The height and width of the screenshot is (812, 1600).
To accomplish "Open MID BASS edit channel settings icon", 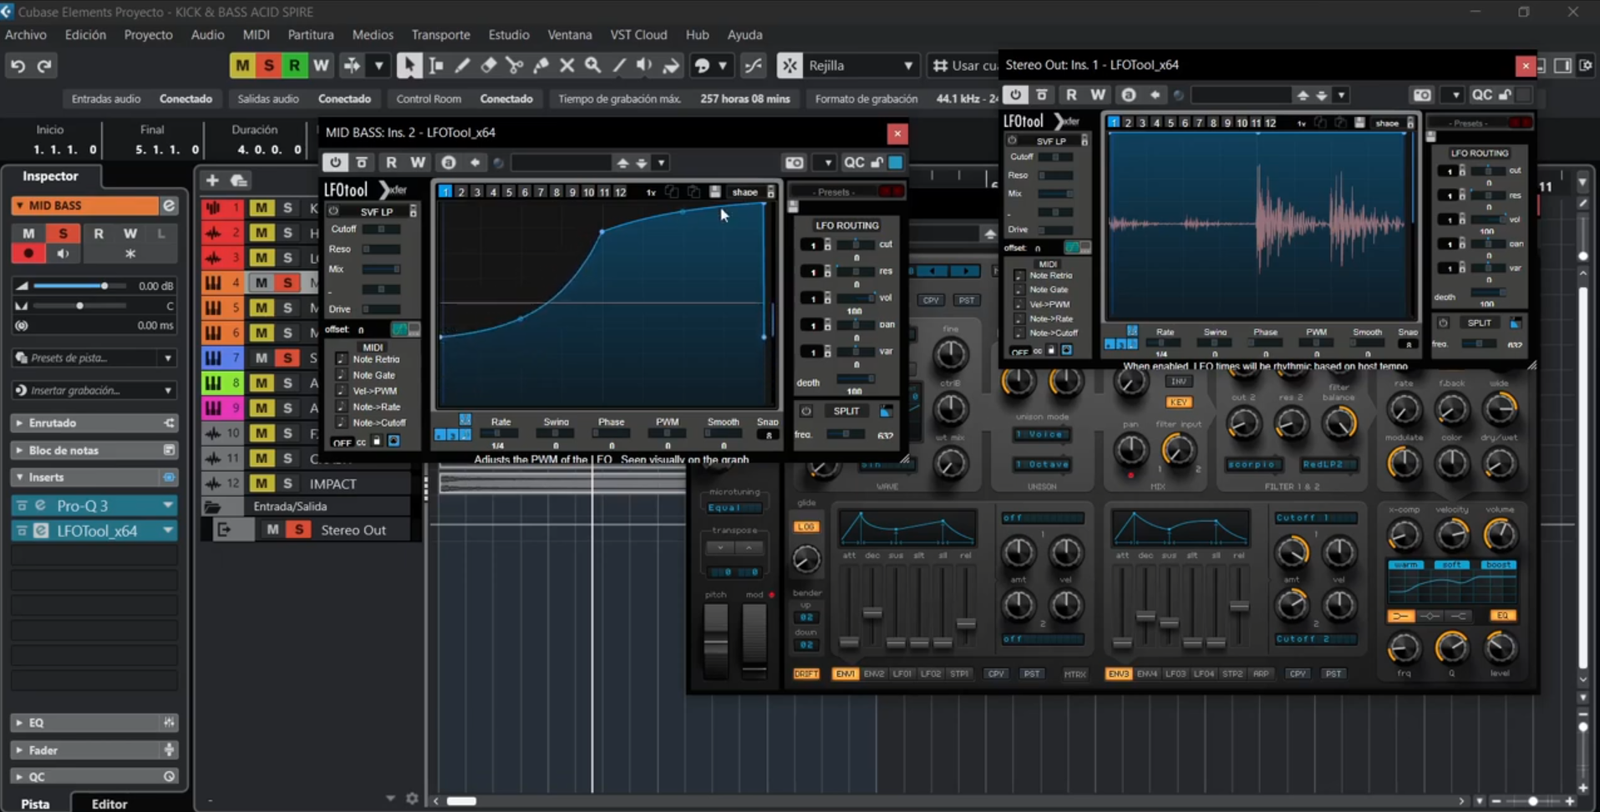I will (169, 205).
